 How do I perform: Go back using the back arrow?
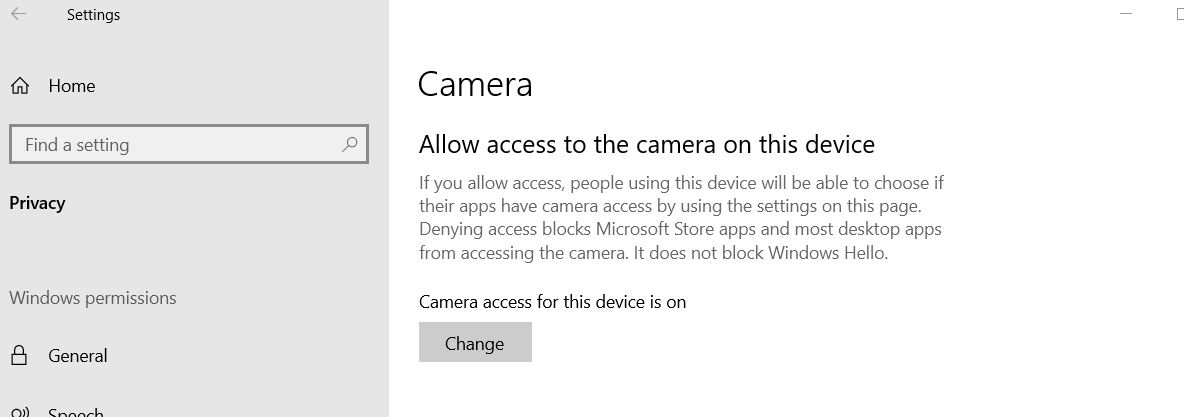[19, 14]
